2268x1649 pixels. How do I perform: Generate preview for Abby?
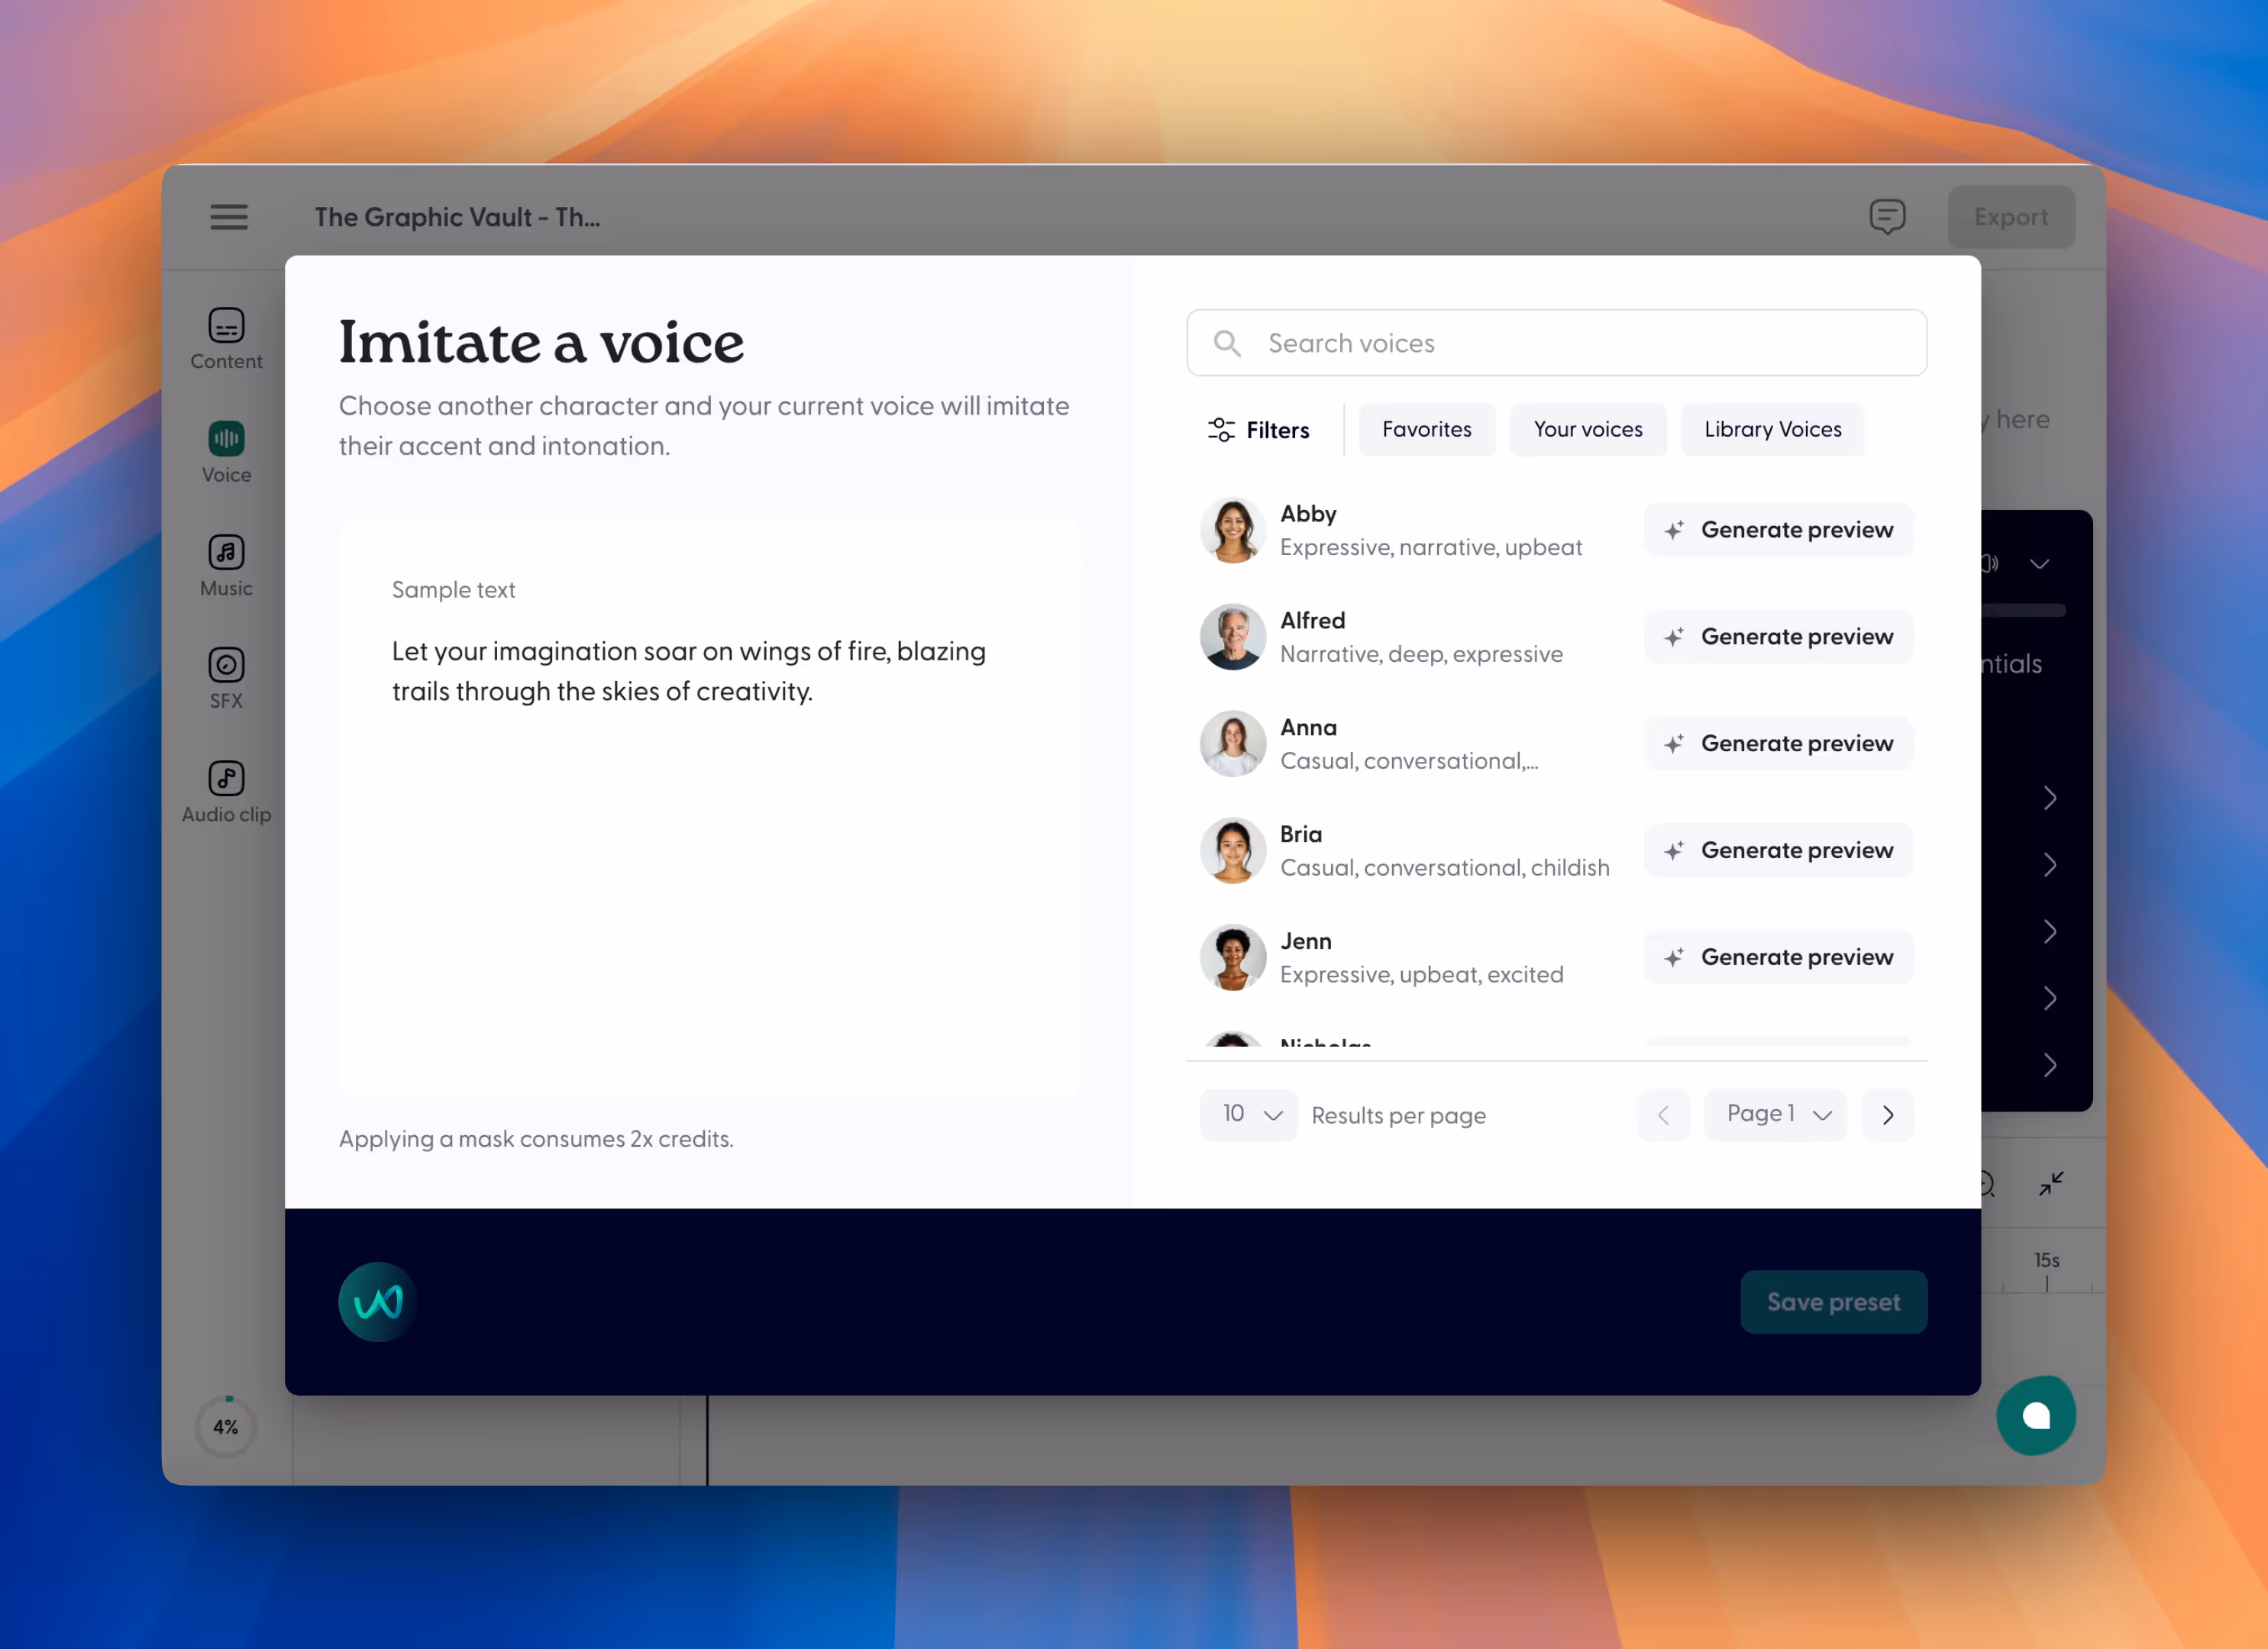pyautogui.click(x=1778, y=530)
